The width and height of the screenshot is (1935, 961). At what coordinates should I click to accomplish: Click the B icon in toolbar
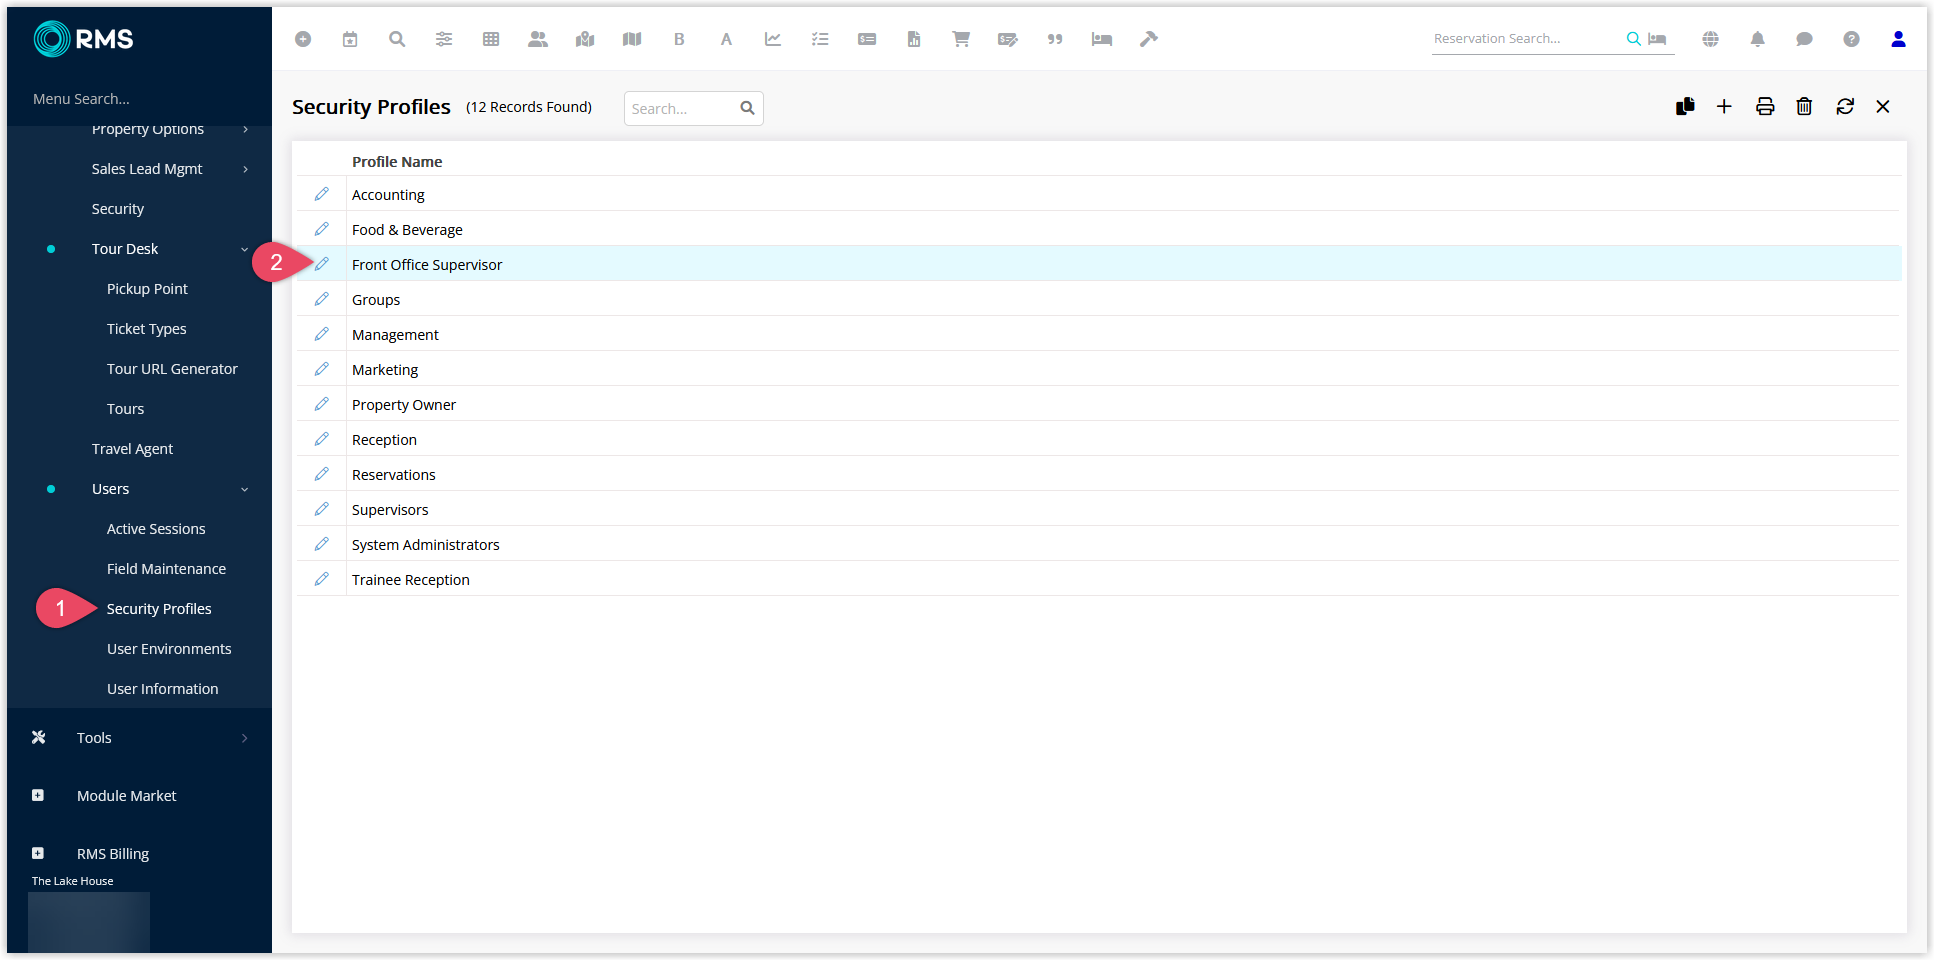click(679, 39)
